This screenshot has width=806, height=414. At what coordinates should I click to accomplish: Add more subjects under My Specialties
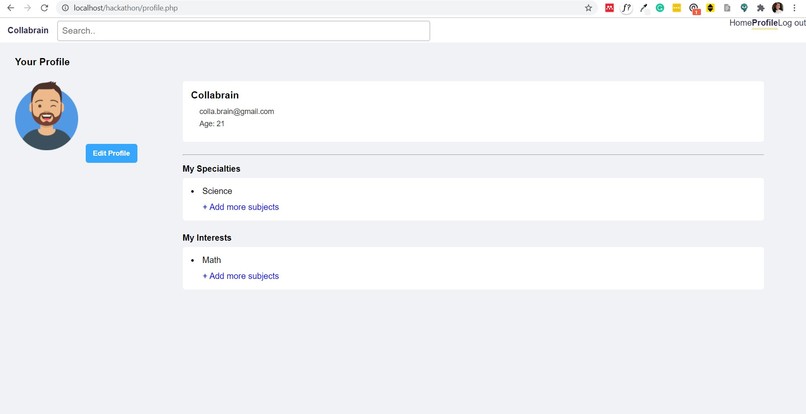[241, 207]
